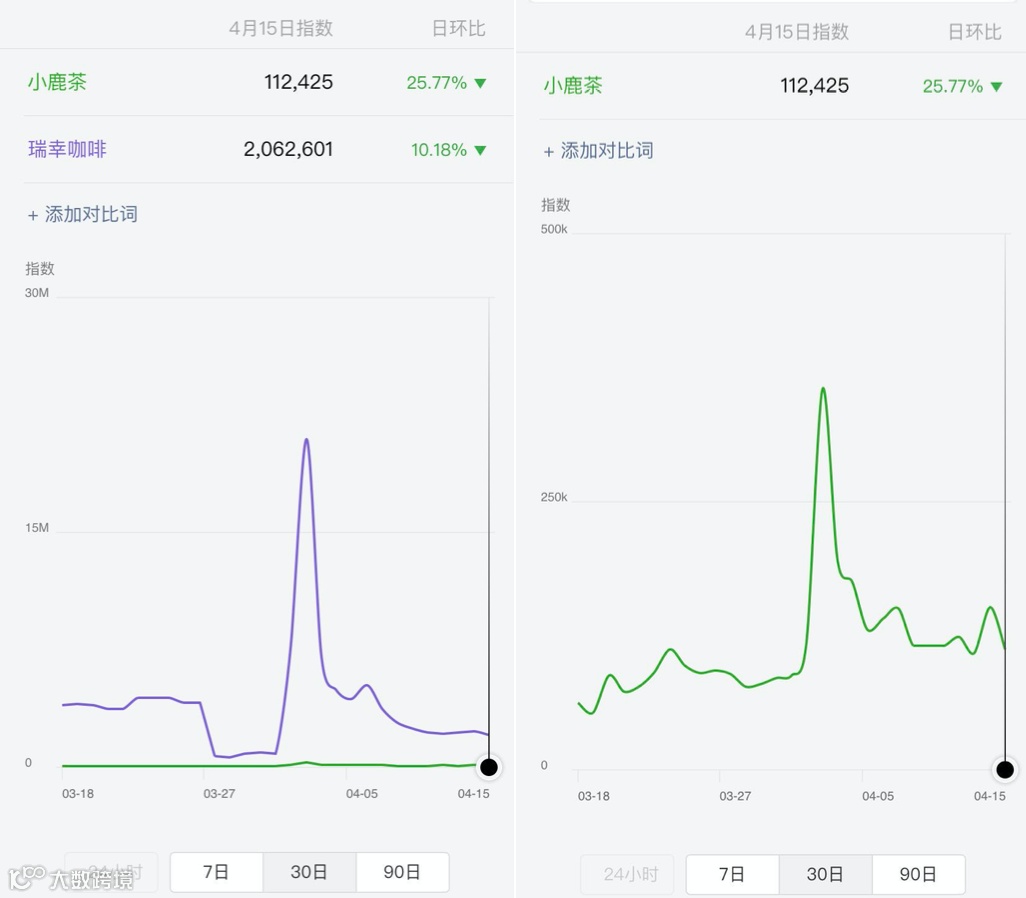Open 小鹿茶 keyword in right panel
The image size is (1026, 898).
point(573,86)
